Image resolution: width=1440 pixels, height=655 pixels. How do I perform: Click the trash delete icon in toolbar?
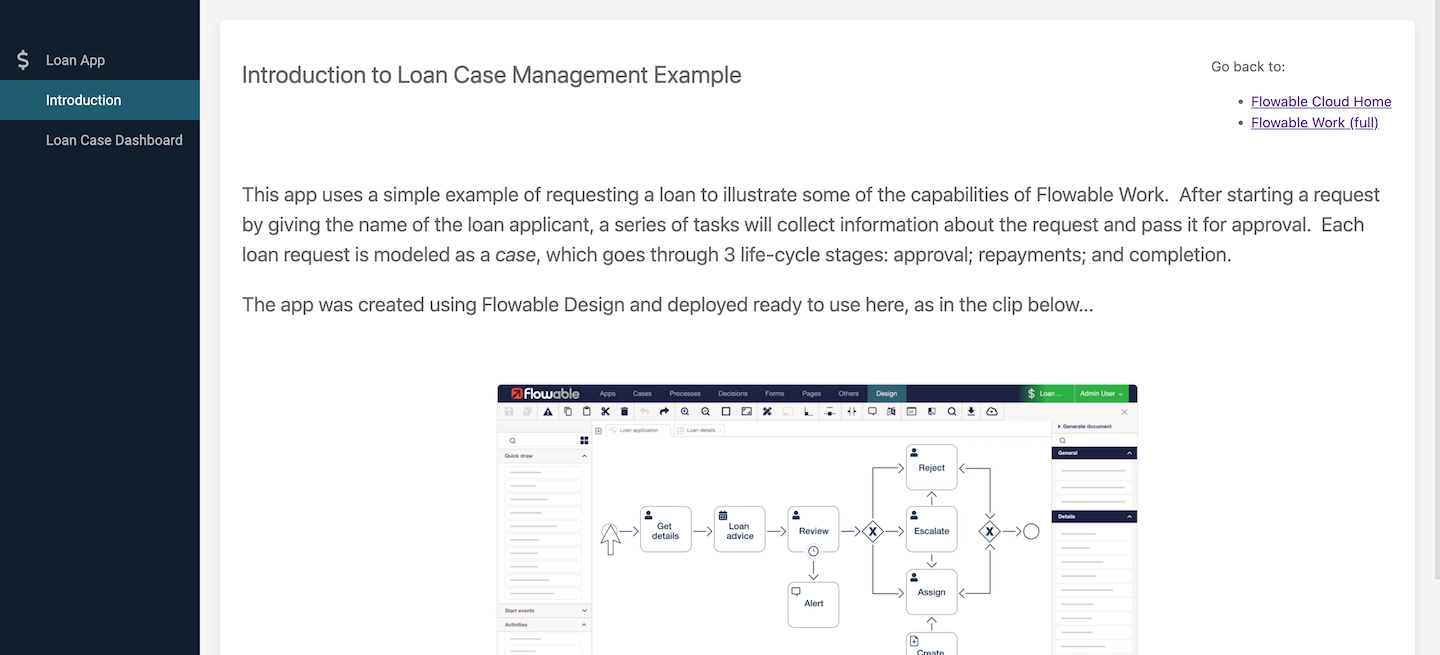(625, 411)
